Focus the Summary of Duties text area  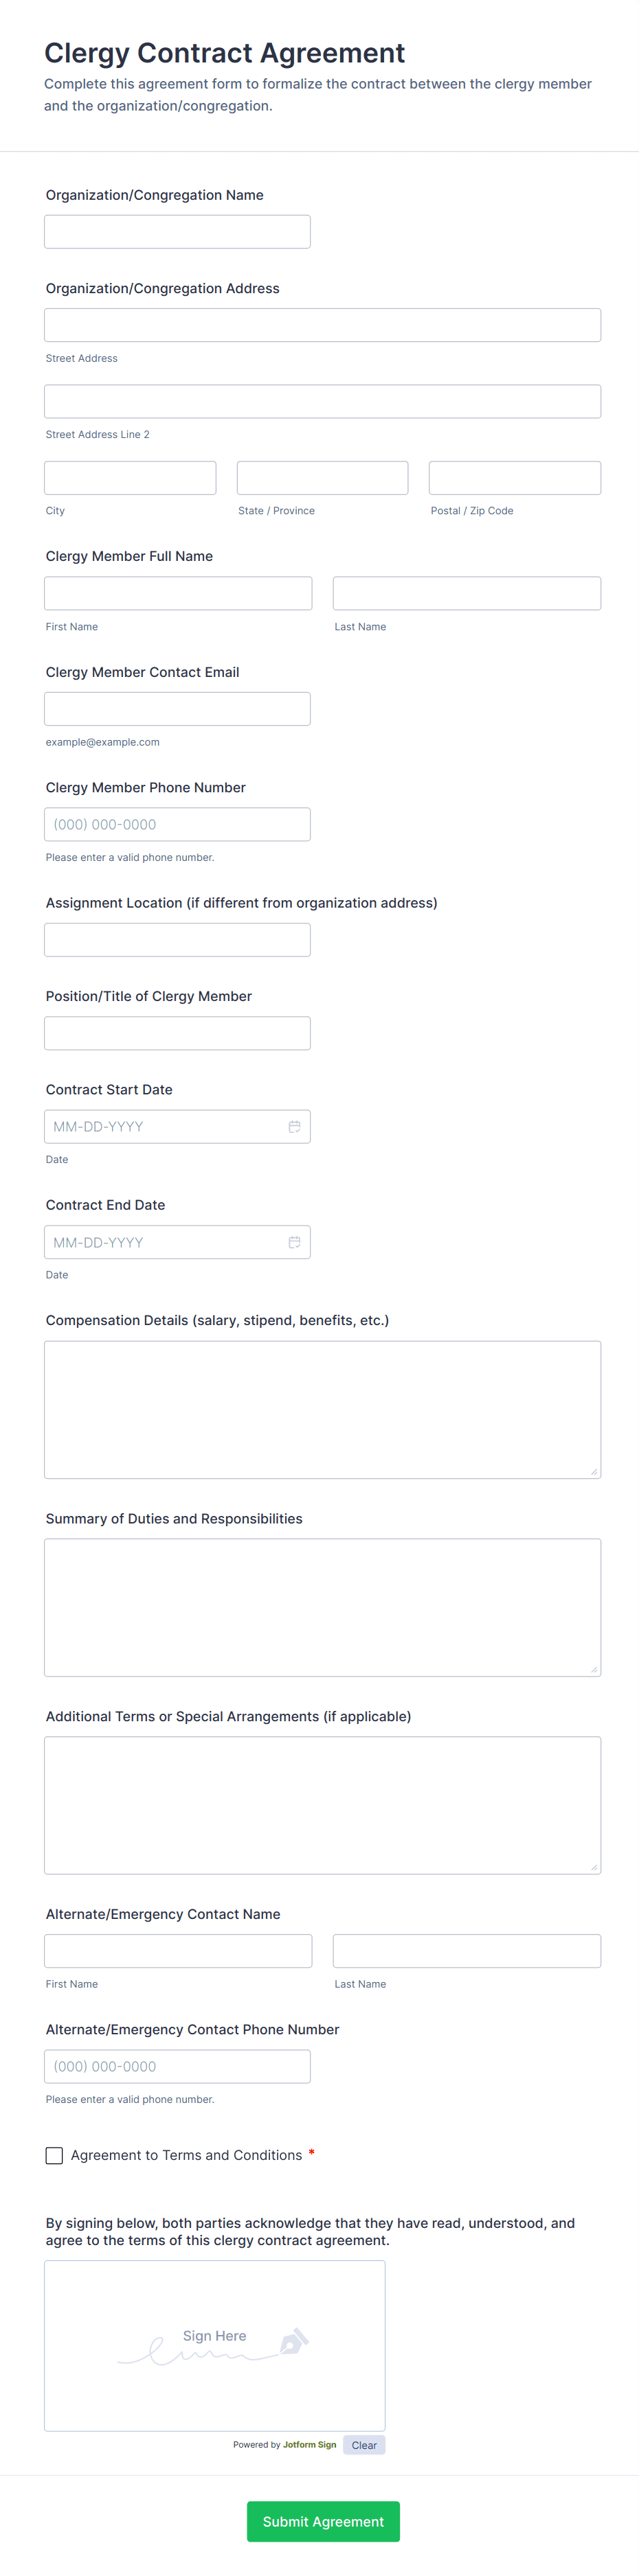[x=322, y=1607]
